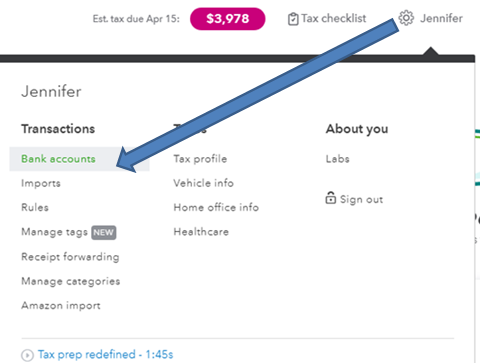Click the Jennifer account name dropdown
Image resolution: width=480 pixels, height=363 pixels.
coord(441,18)
